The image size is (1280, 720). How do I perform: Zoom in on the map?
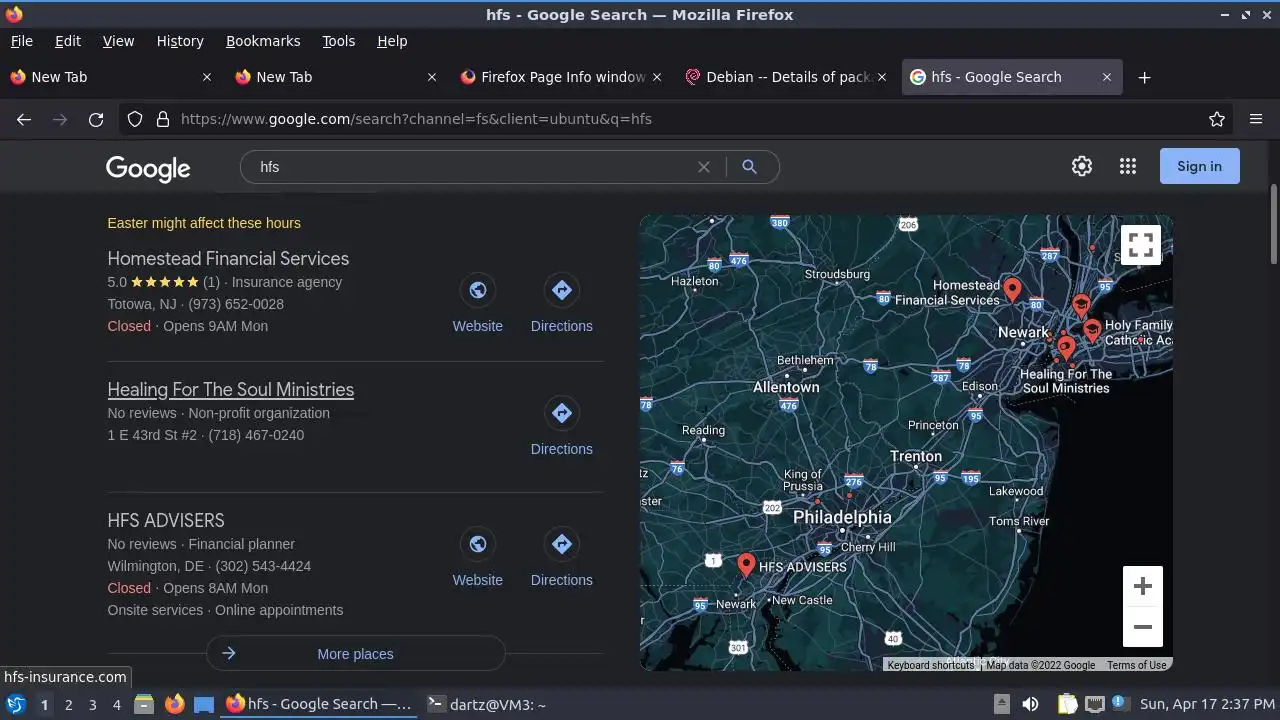[1142, 586]
